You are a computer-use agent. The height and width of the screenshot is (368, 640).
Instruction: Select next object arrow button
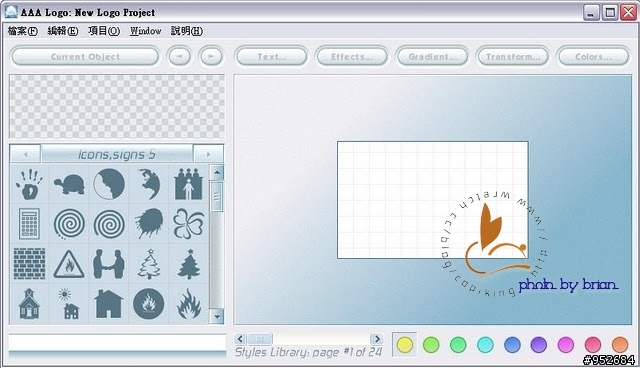211,56
